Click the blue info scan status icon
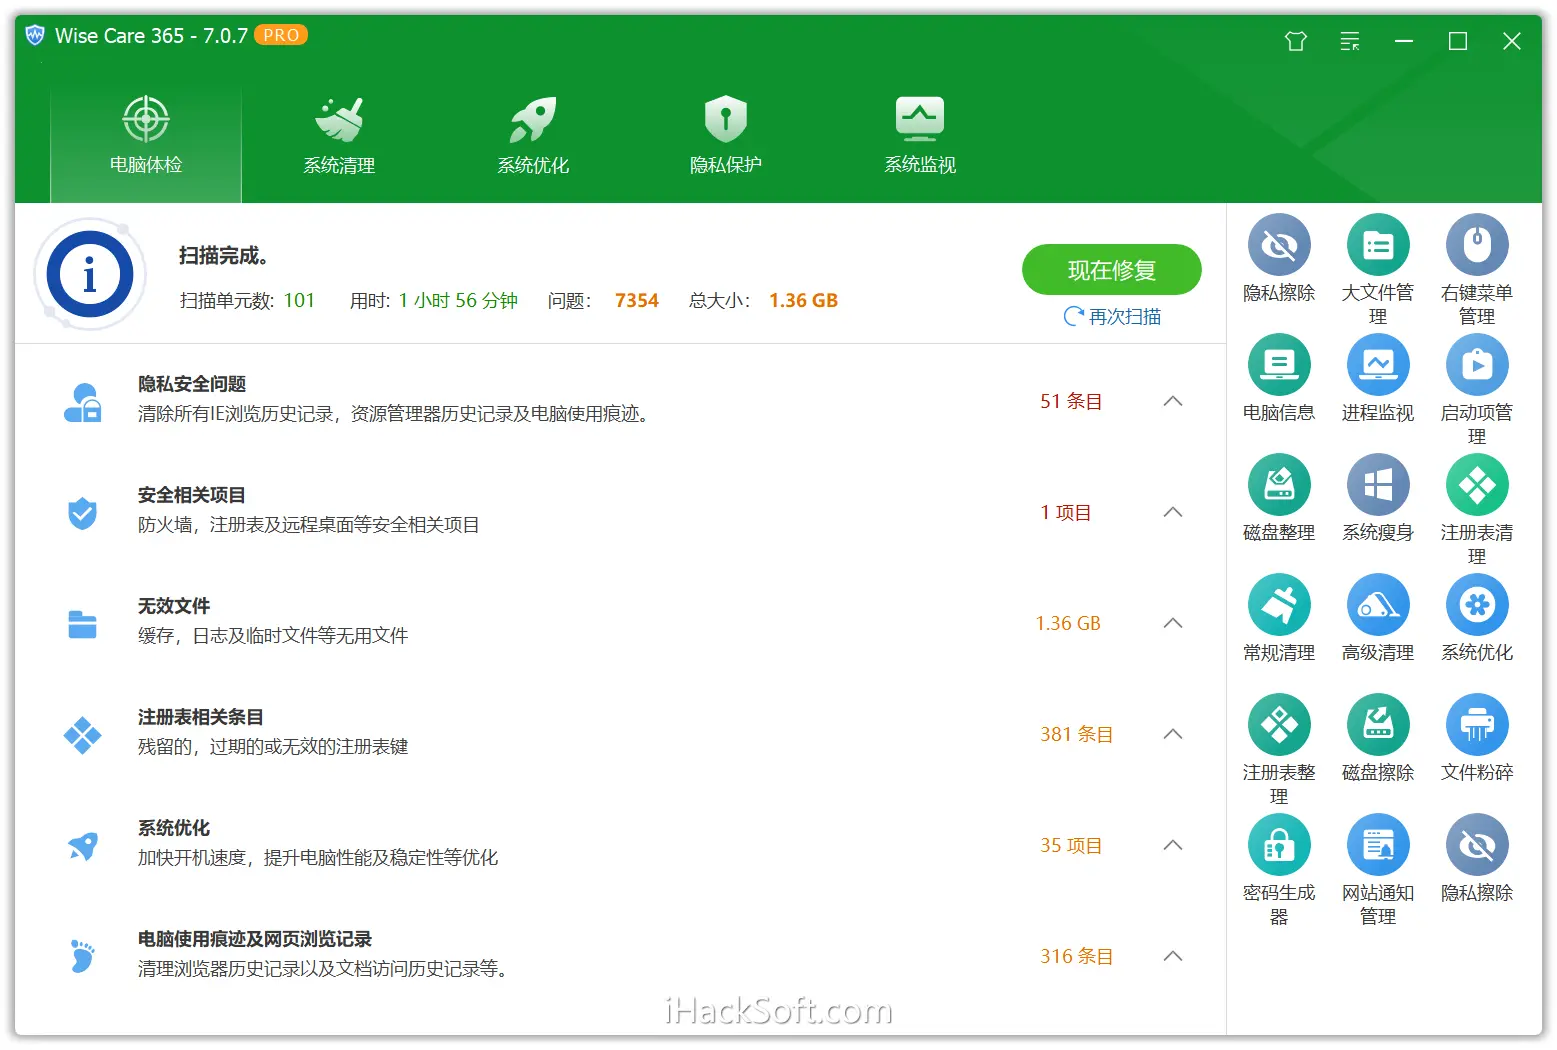This screenshot has height=1050, width=1557. (90, 274)
